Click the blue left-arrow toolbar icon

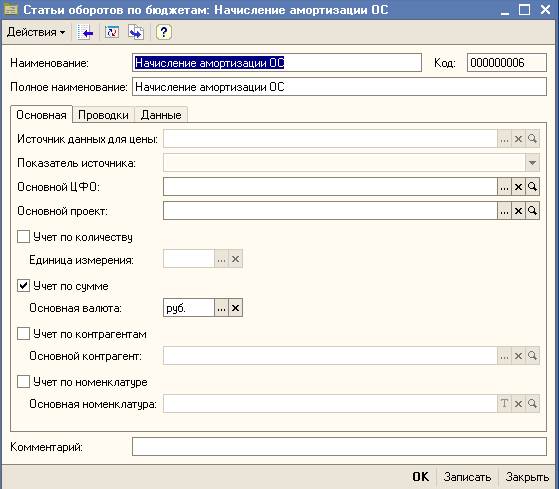86,32
